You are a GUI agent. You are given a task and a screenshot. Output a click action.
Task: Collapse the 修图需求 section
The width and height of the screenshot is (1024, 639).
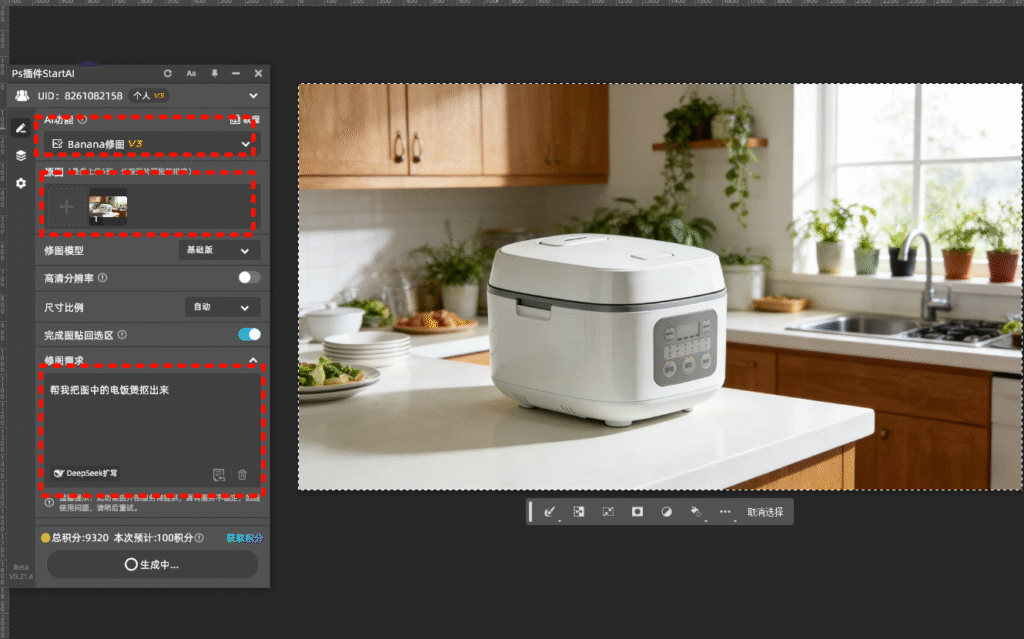click(253, 360)
